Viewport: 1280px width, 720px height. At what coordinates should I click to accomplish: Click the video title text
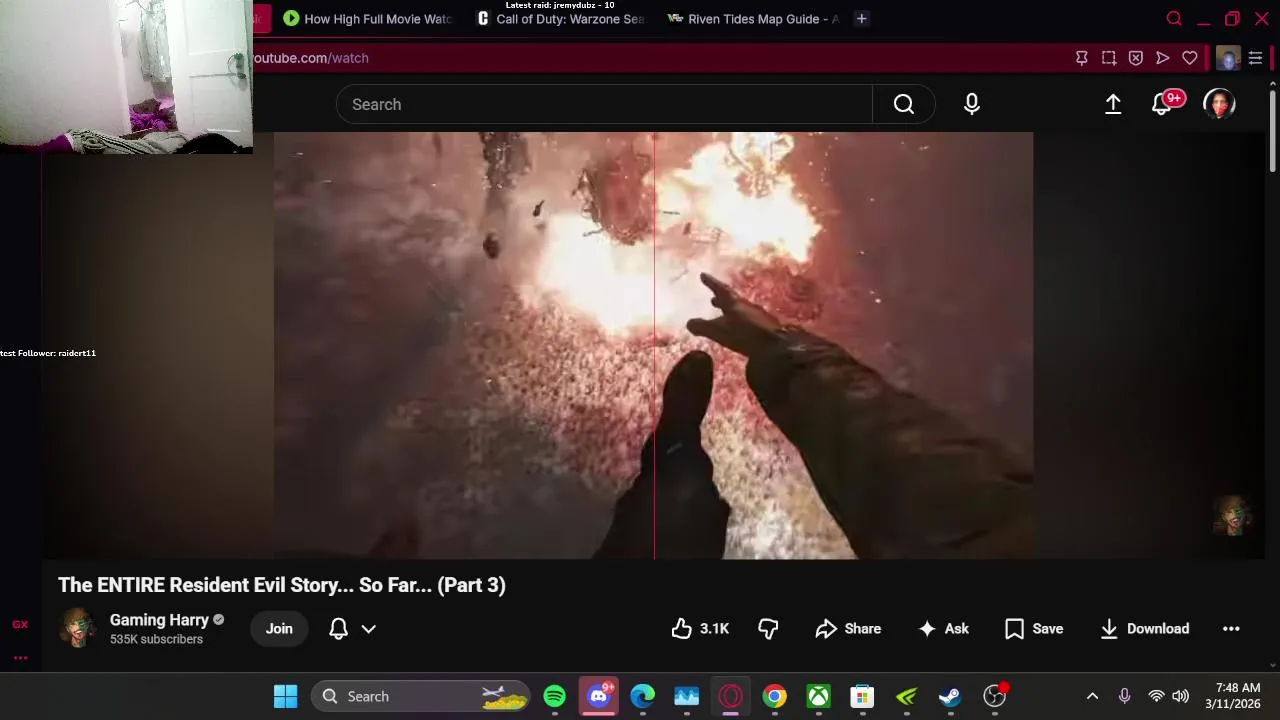pos(282,585)
